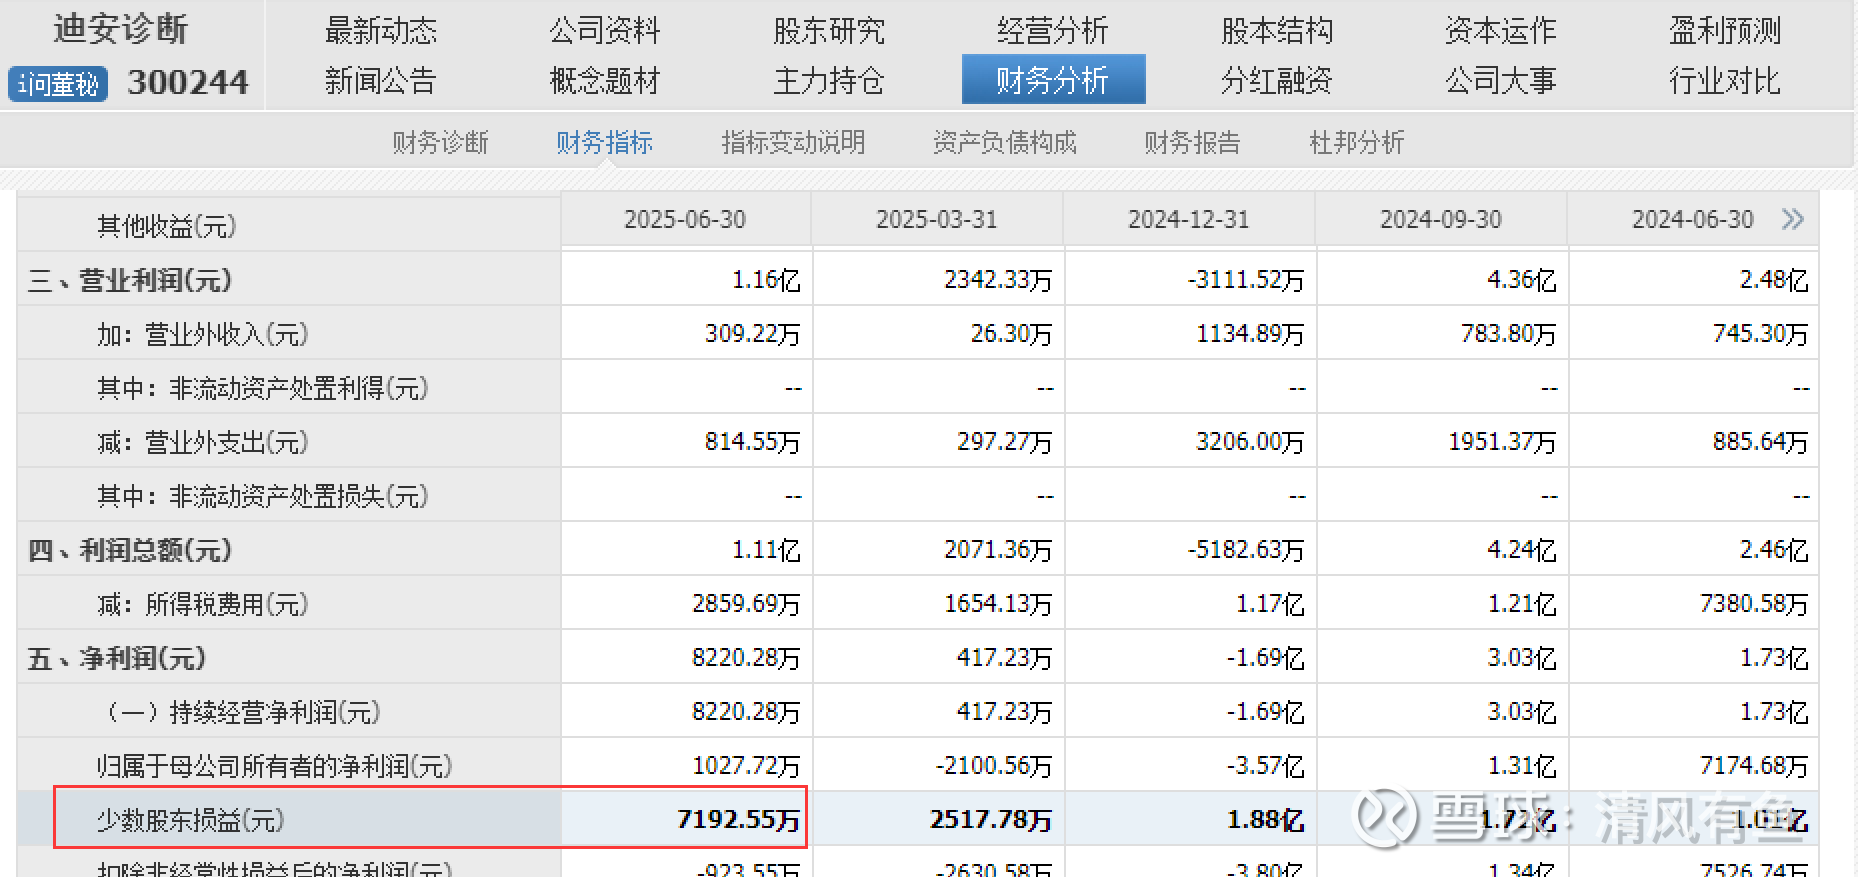The image size is (1858, 877).
Task: Click 归属于母公司所有者的净利润(元) row label
Action: (274, 766)
